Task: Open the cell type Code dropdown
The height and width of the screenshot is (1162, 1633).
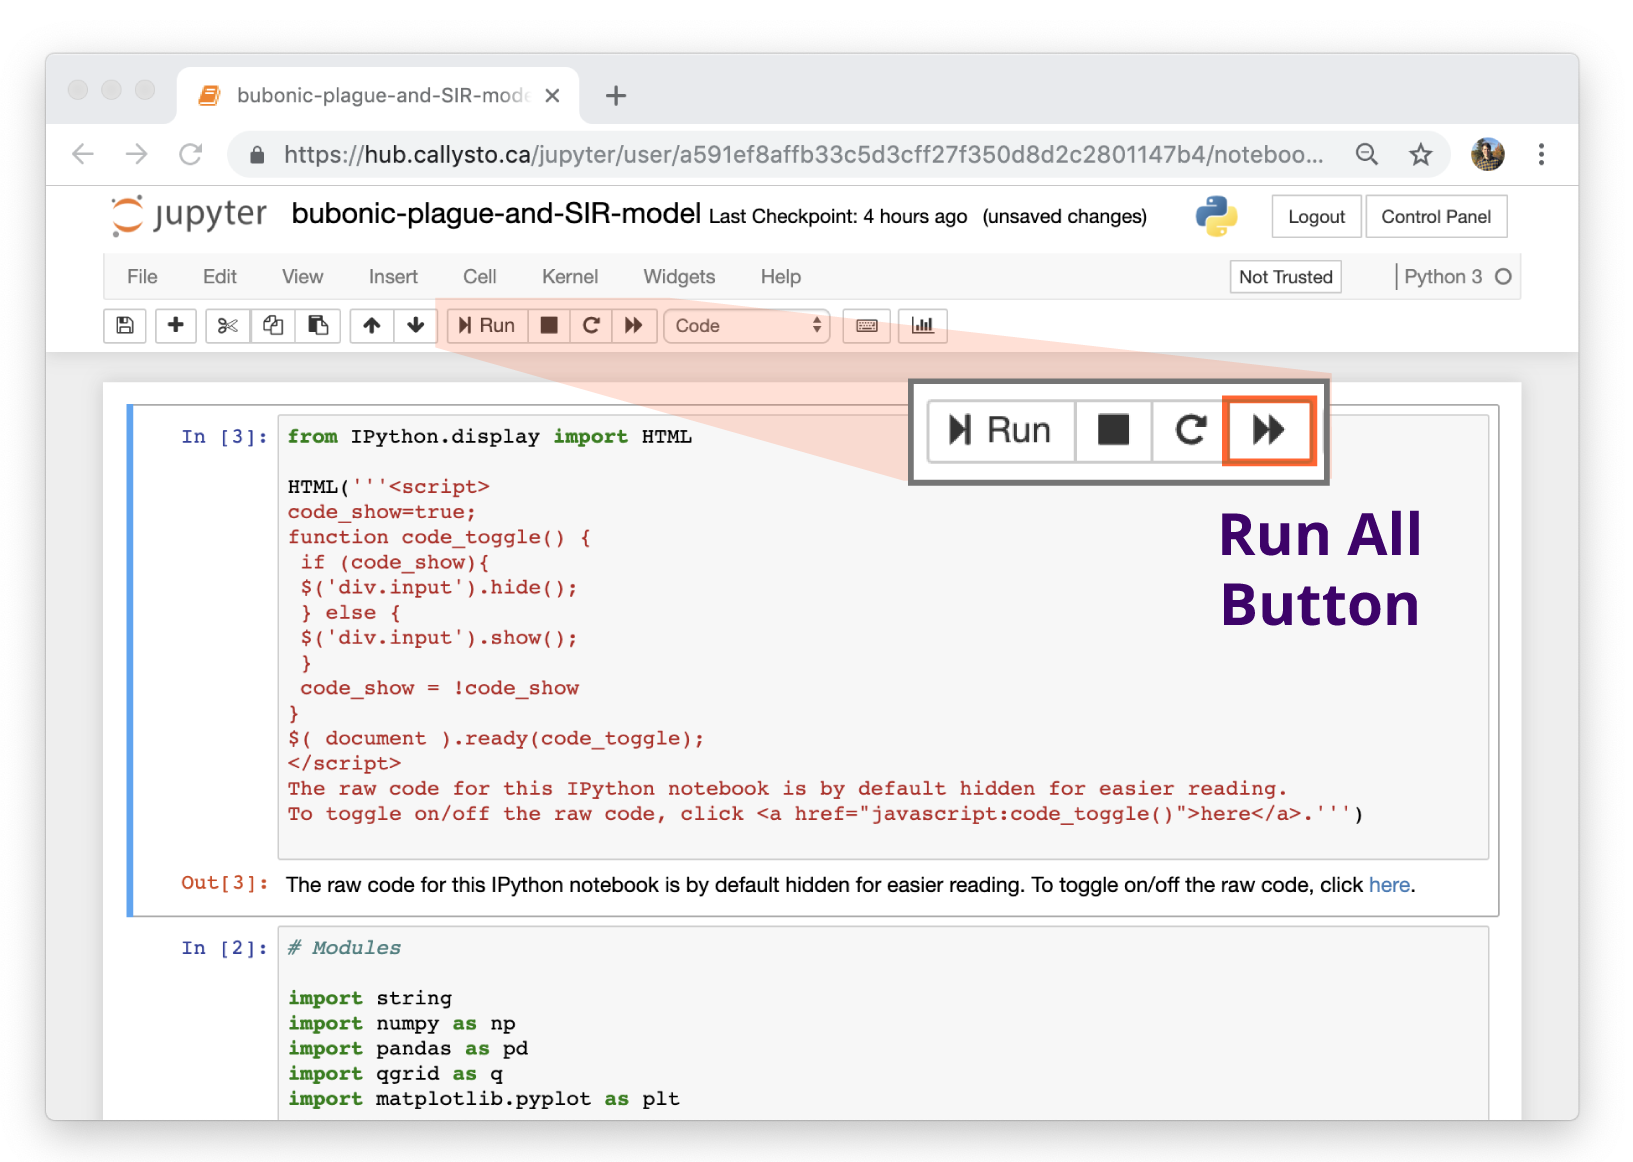Action: click(747, 326)
